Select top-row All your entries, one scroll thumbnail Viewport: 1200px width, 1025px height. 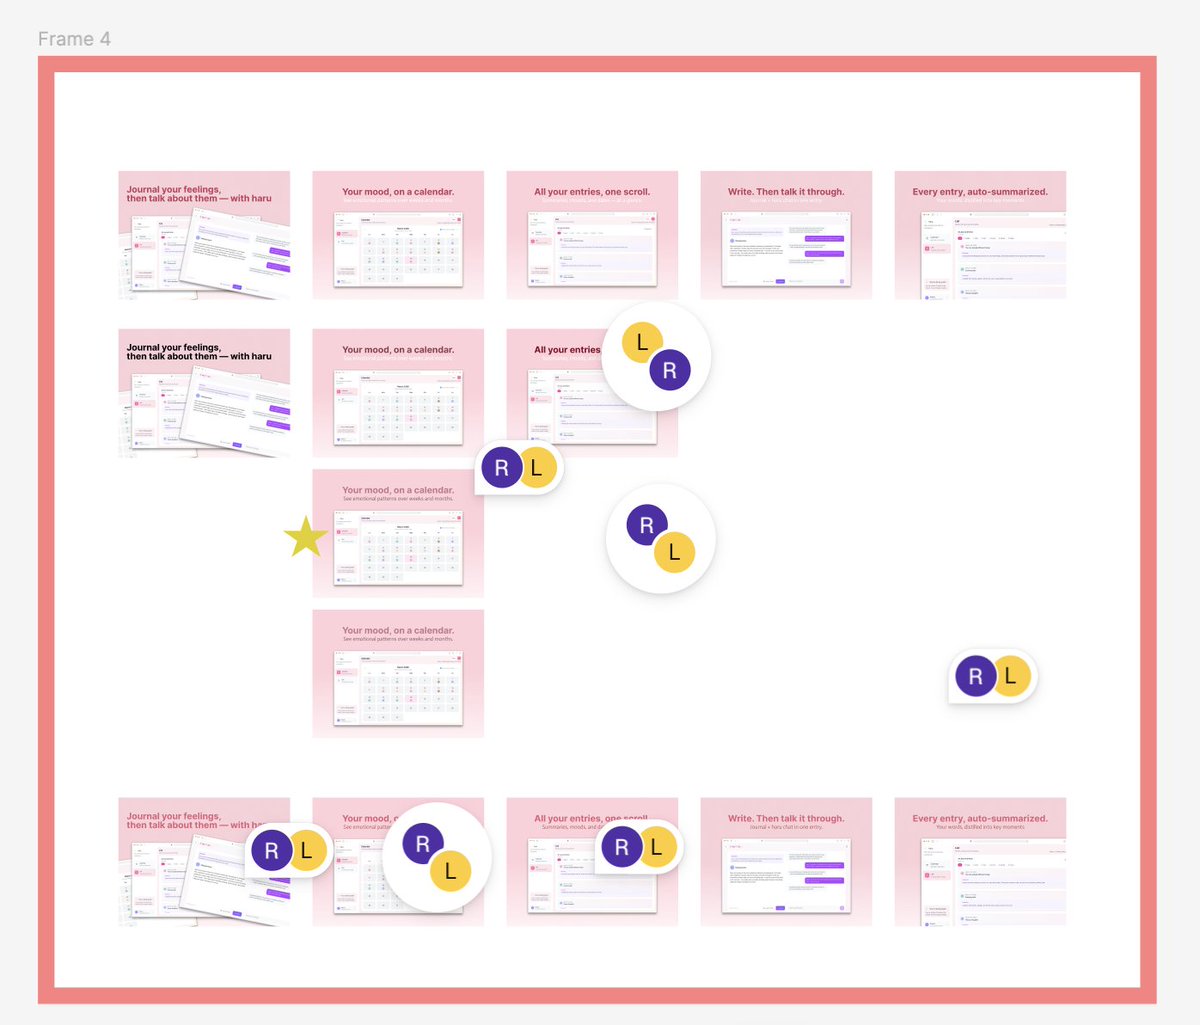(592, 235)
